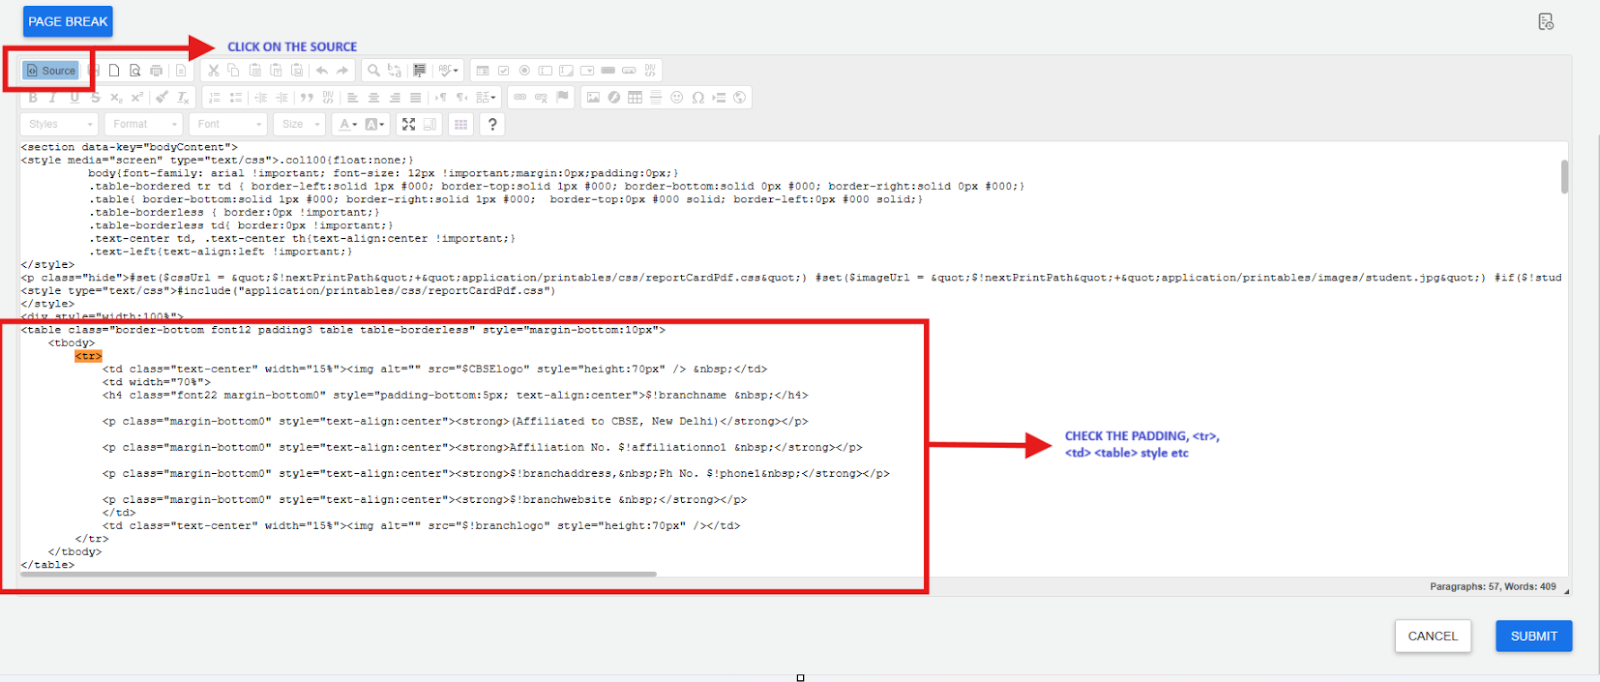1600x682 pixels.
Task: Click the Insert Special Character omega icon
Action: [698, 97]
